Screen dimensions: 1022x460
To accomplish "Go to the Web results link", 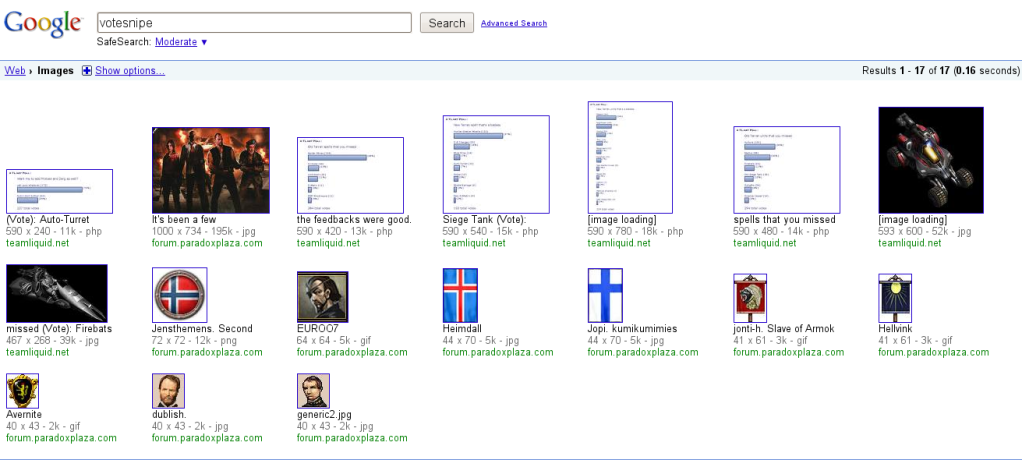I will (x=15, y=71).
